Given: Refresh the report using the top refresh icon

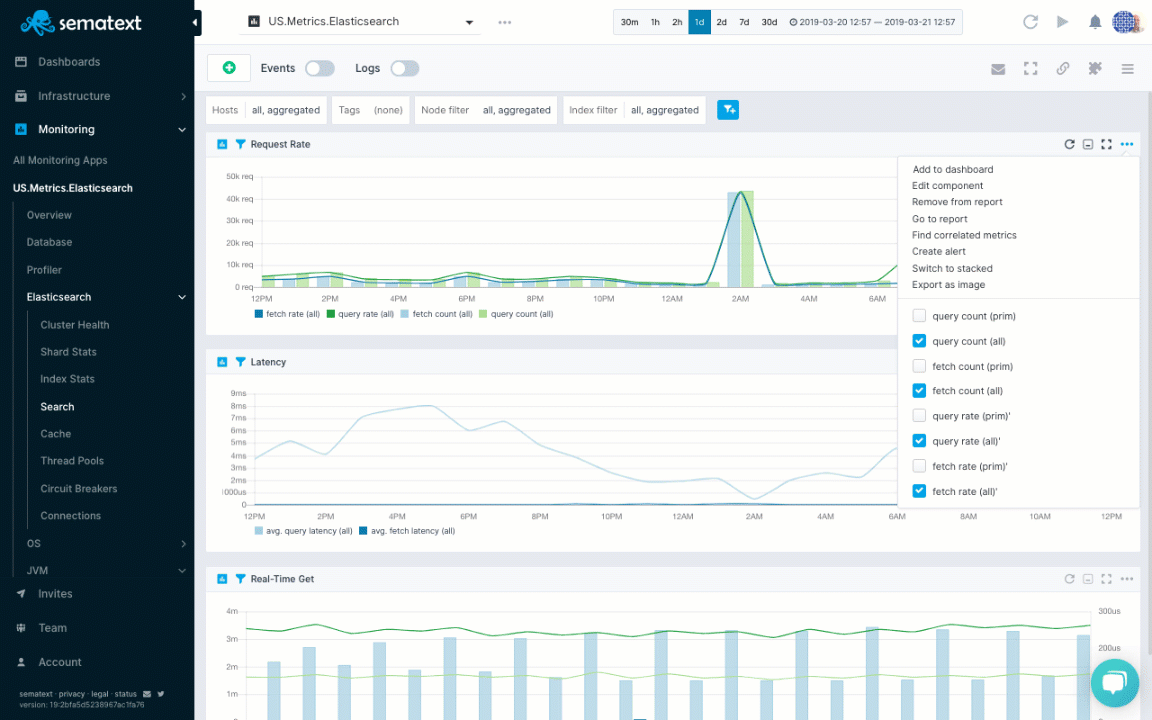Looking at the screenshot, I should coord(1030,22).
